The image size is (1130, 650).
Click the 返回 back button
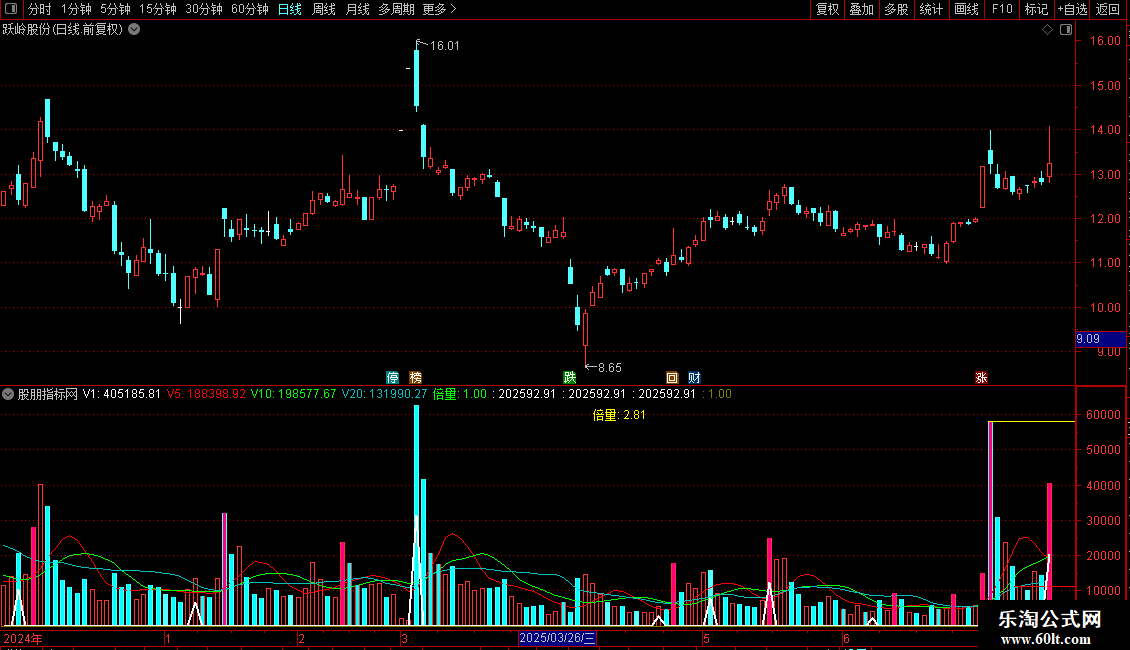coord(1108,9)
